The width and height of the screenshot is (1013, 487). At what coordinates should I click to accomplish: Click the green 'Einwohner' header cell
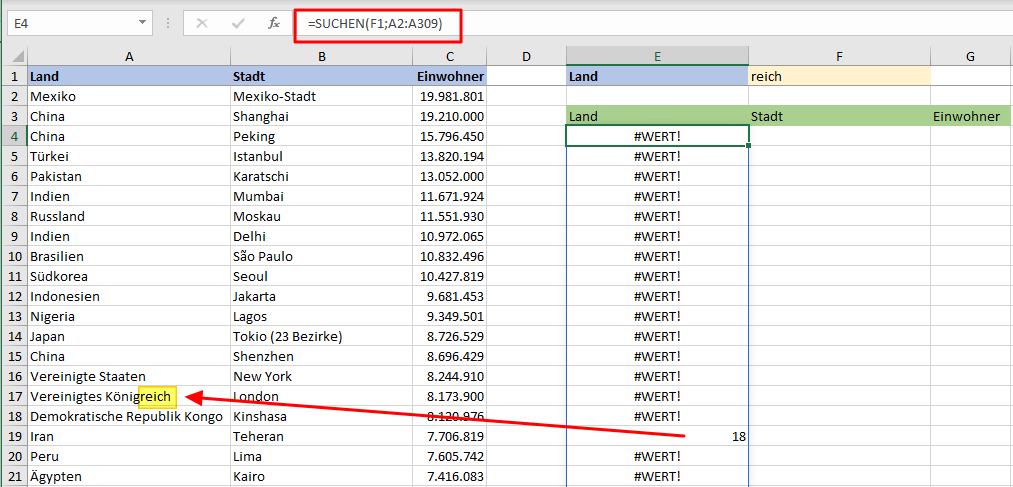970,116
